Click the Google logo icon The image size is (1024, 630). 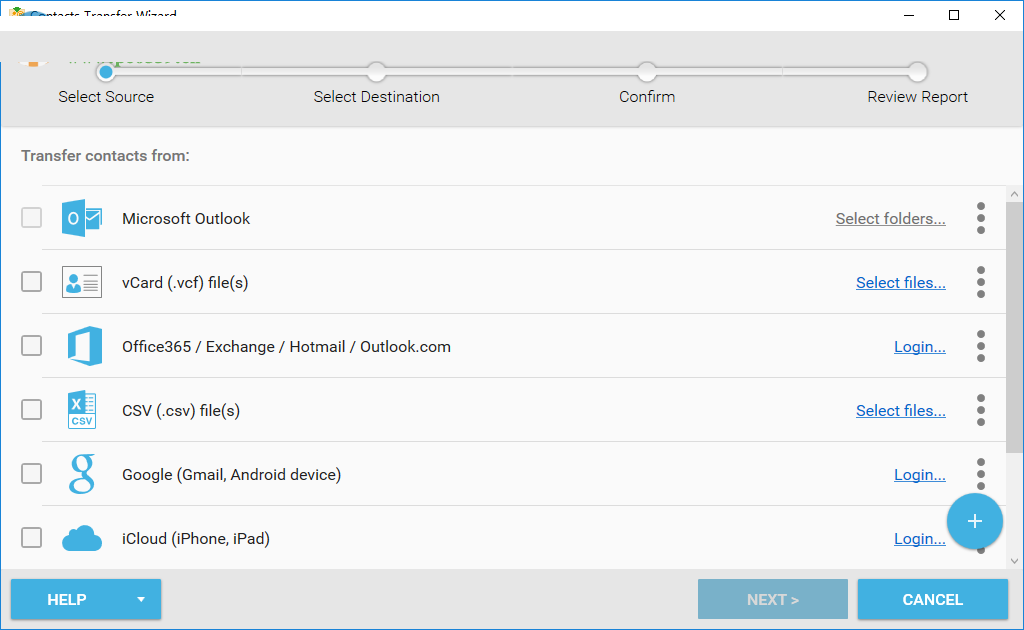[82, 474]
